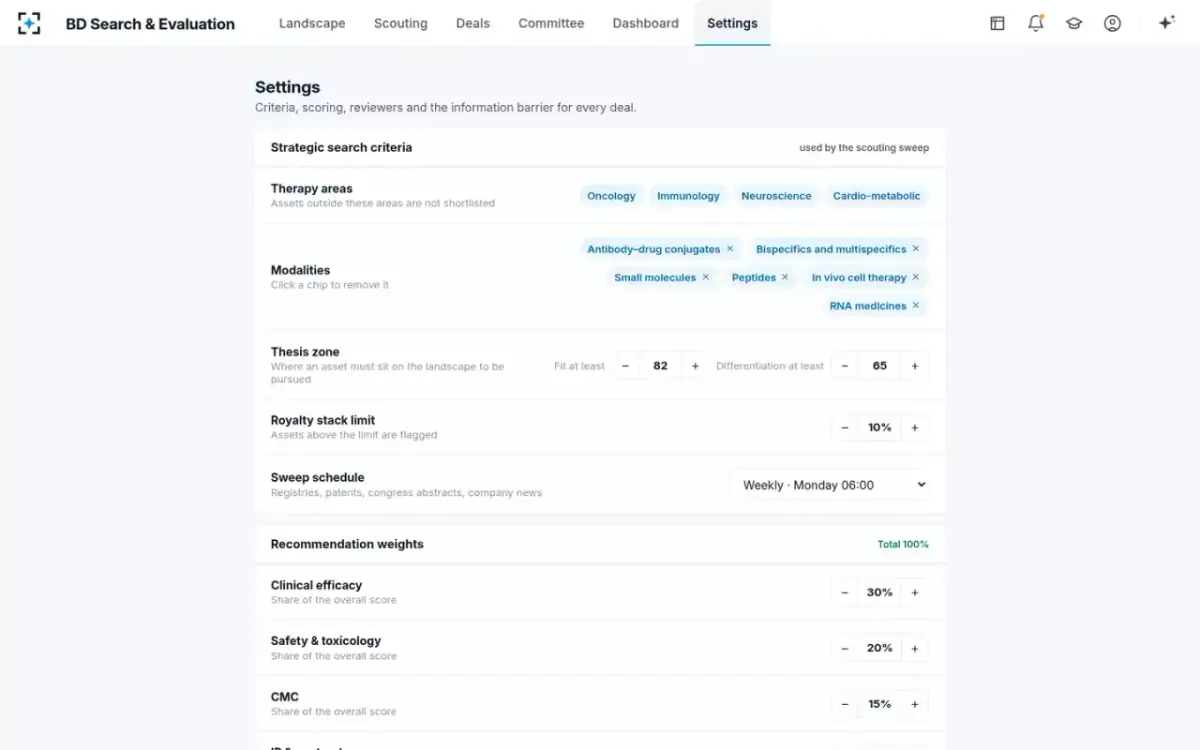Click the BD Search & Evaluation title
This screenshot has width=1200, height=750.
tap(150, 24)
